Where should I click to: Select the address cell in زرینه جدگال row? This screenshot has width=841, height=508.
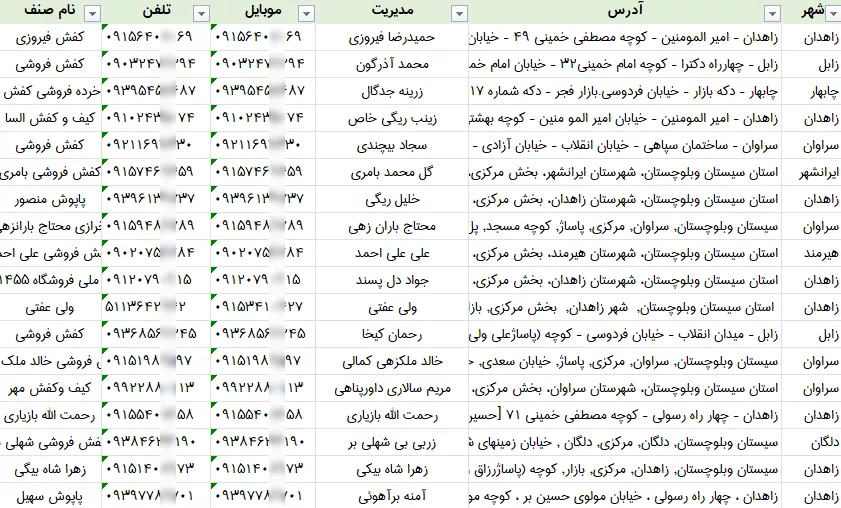point(625,91)
